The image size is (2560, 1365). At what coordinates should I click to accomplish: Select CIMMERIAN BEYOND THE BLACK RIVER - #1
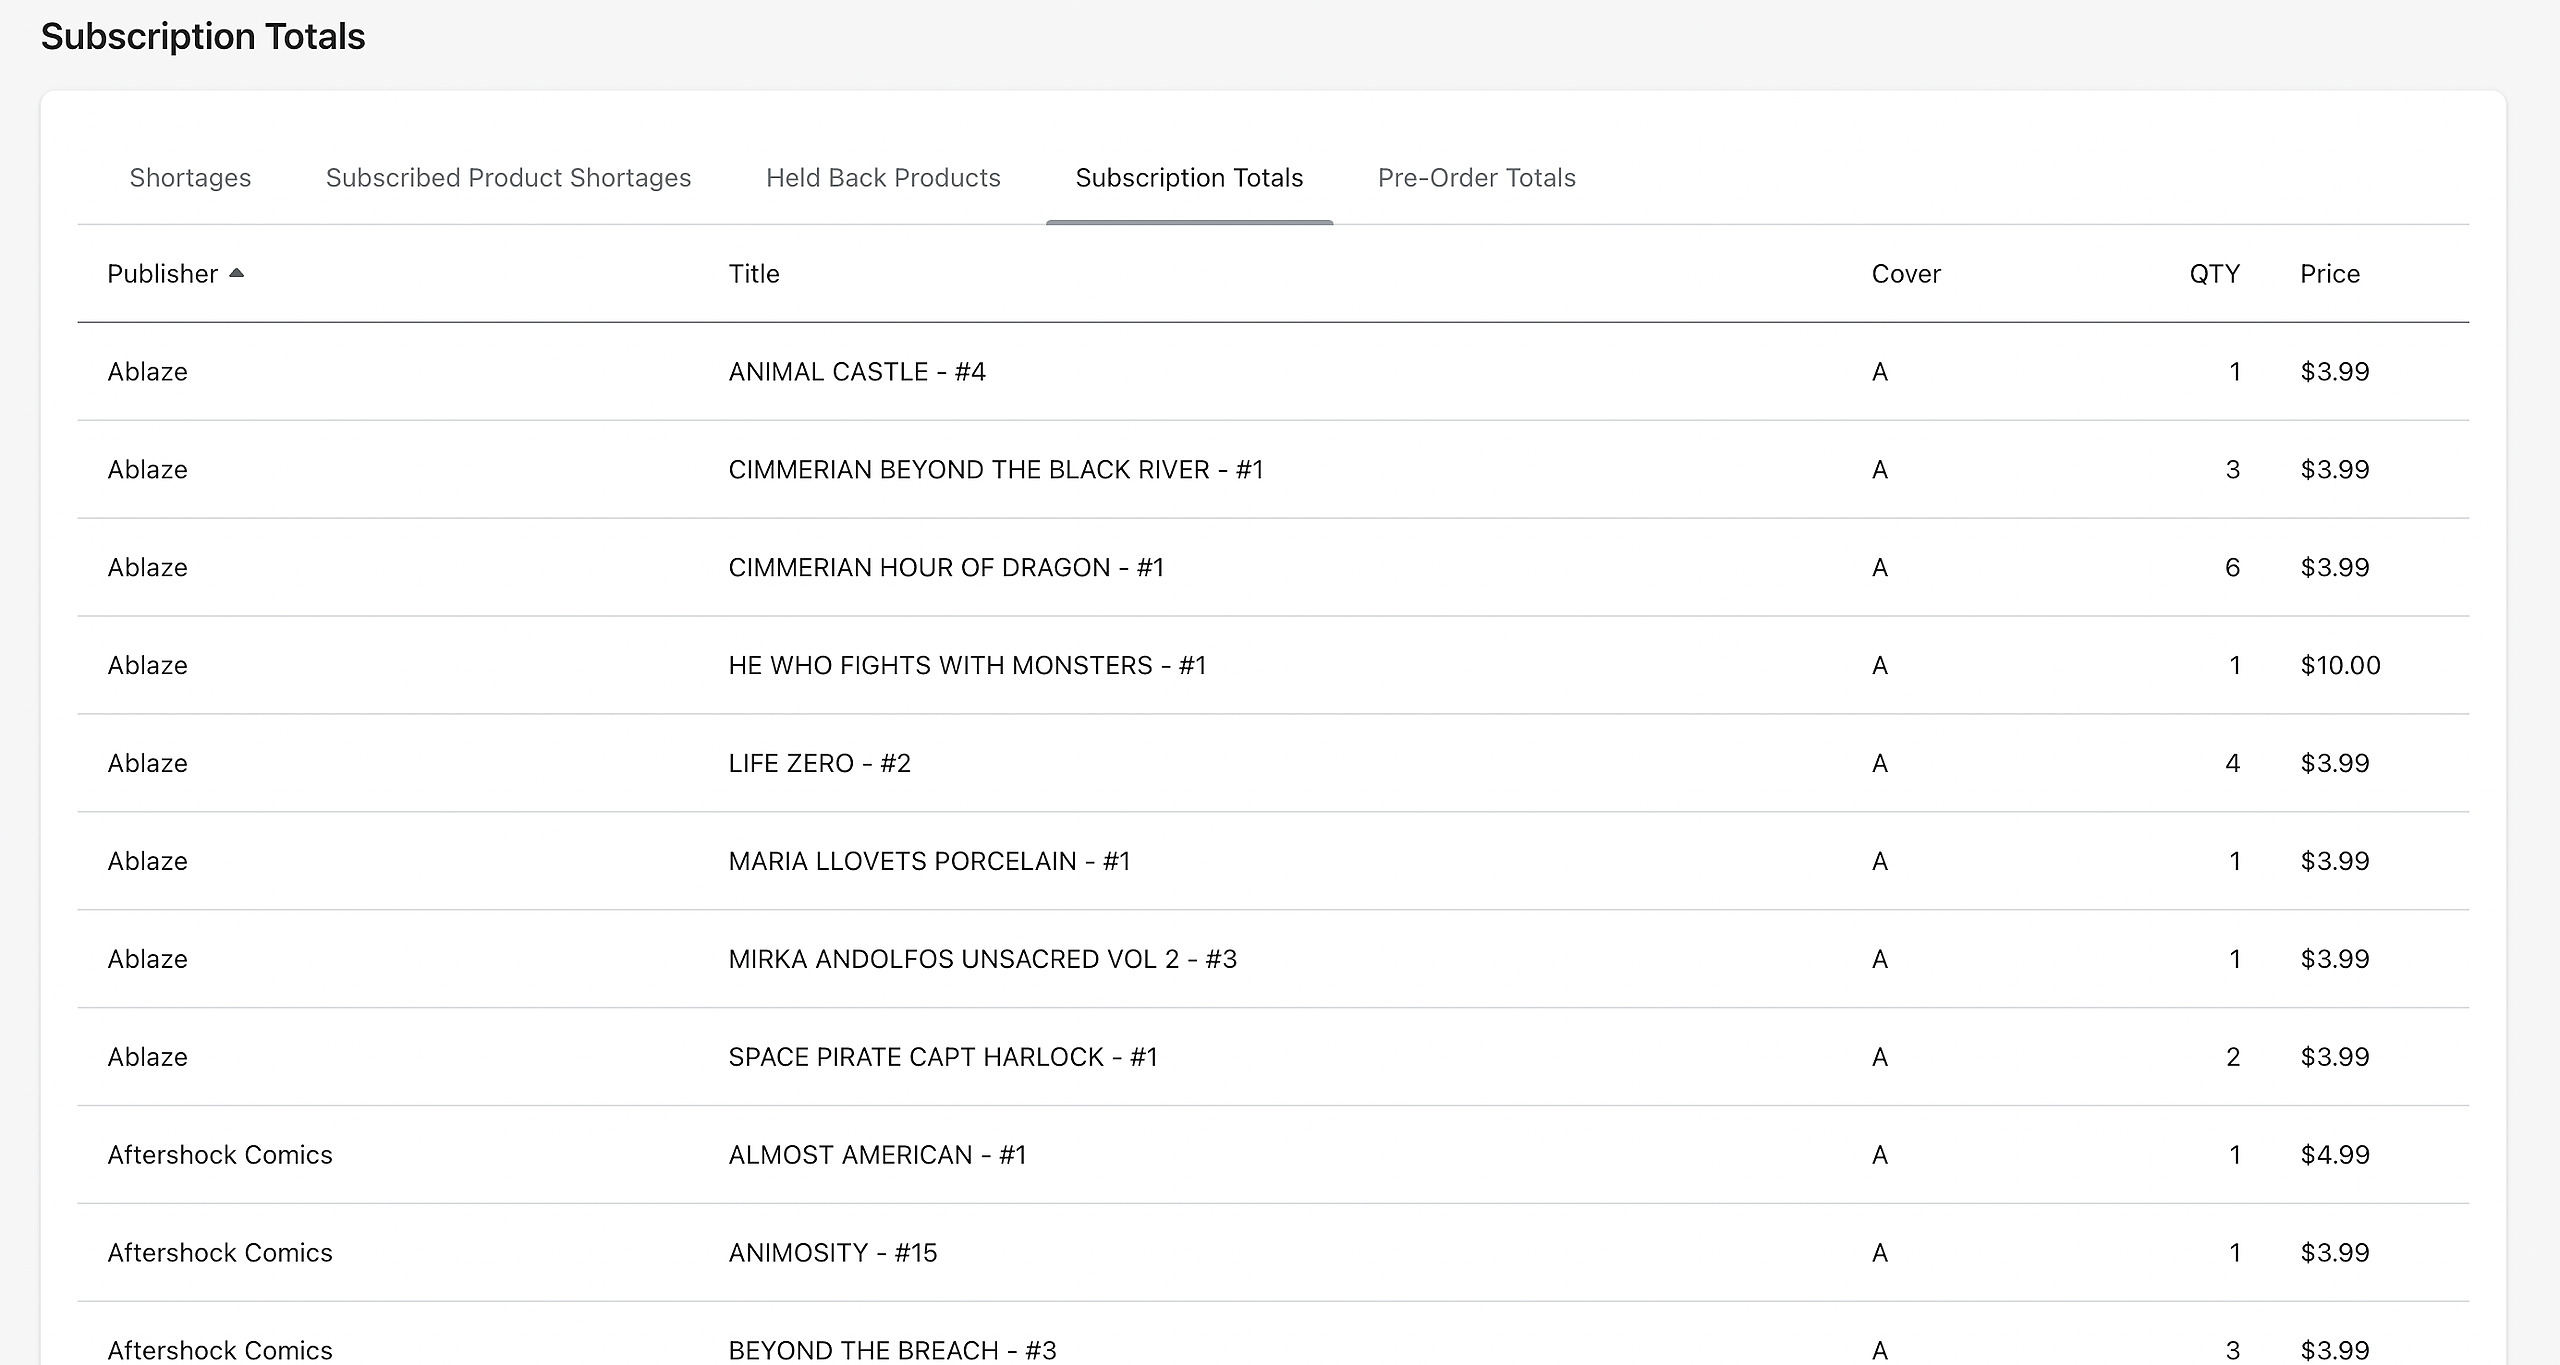pyautogui.click(x=996, y=470)
